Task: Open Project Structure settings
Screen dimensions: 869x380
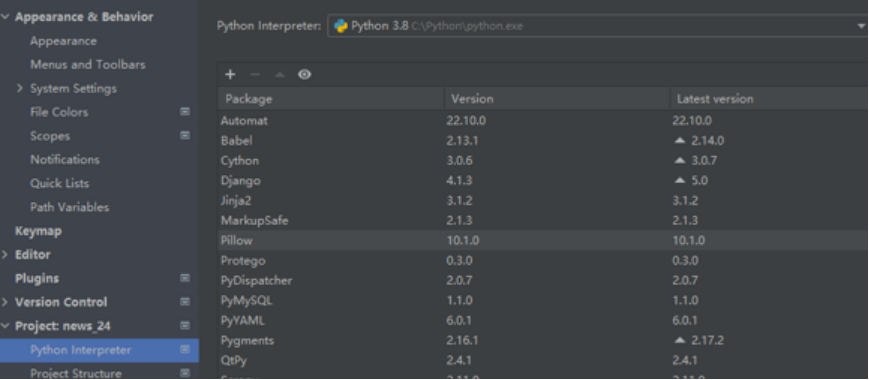Action: point(75,373)
